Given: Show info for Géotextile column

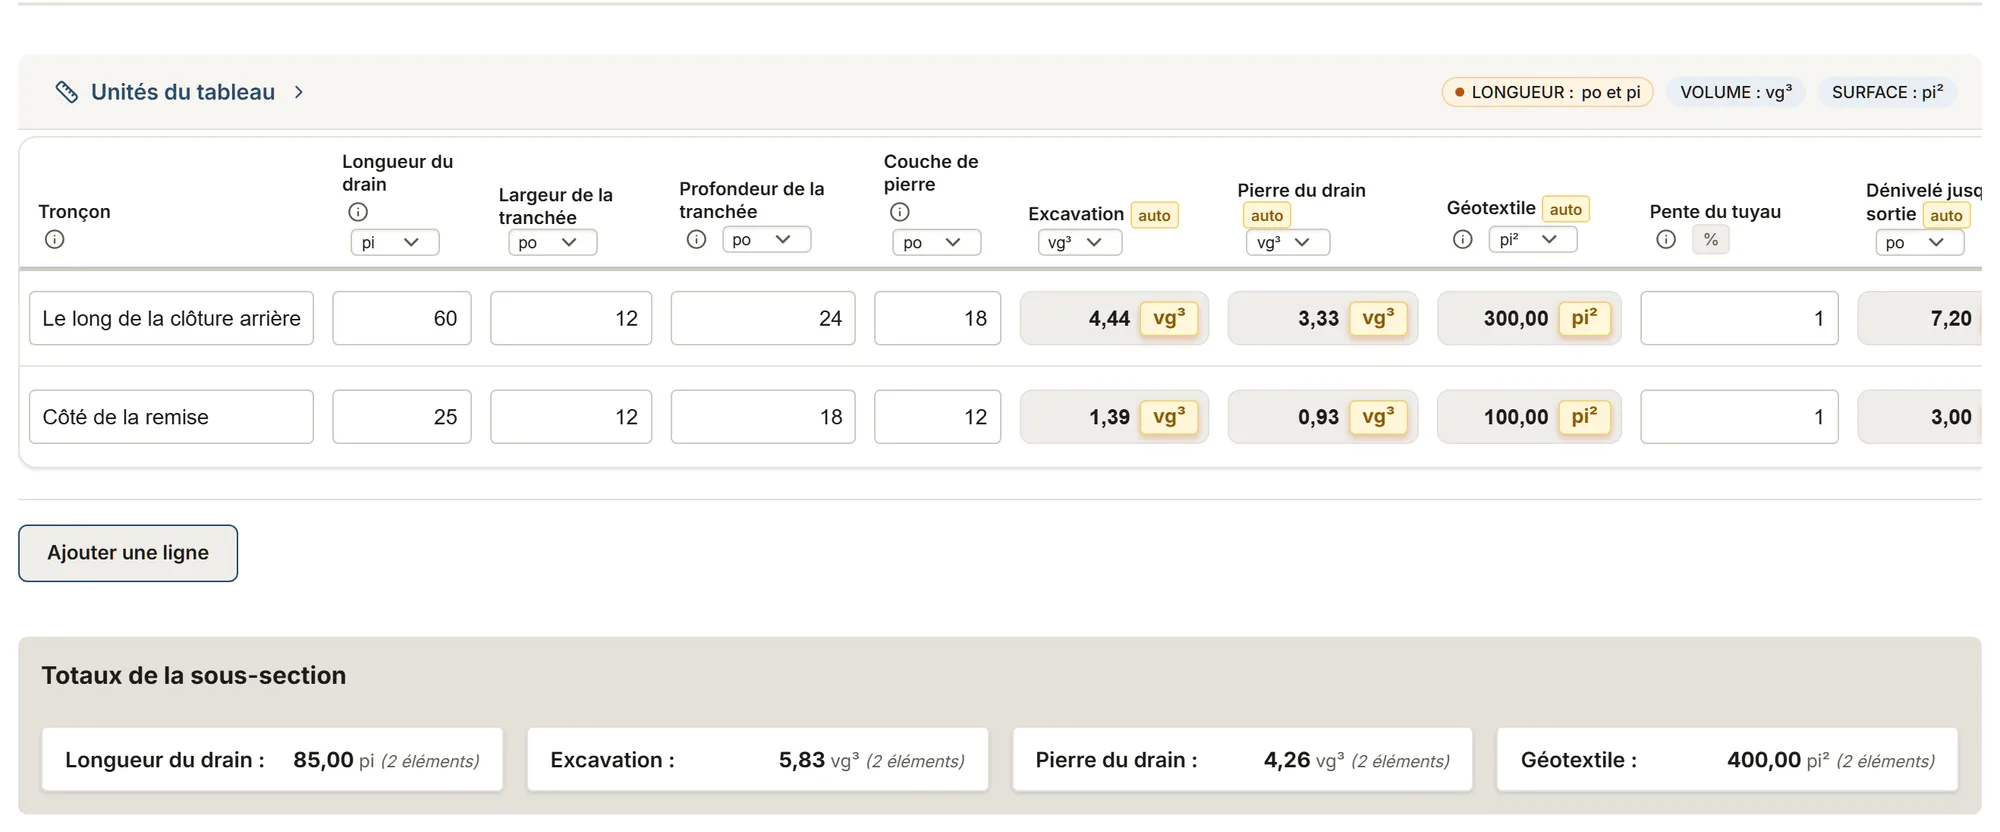Looking at the screenshot, I should click(x=1463, y=239).
